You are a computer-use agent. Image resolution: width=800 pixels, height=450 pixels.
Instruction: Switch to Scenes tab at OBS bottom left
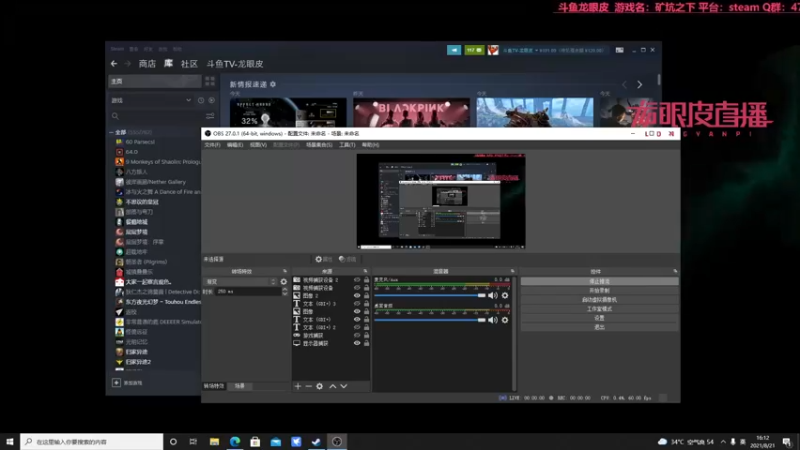(x=240, y=386)
